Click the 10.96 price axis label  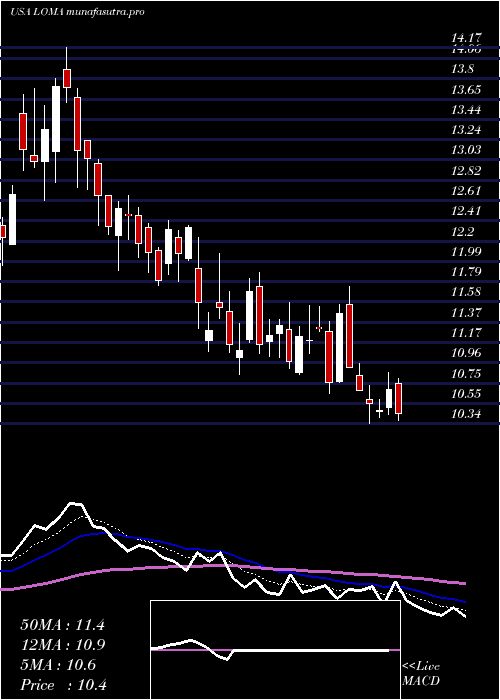pos(465,353)
